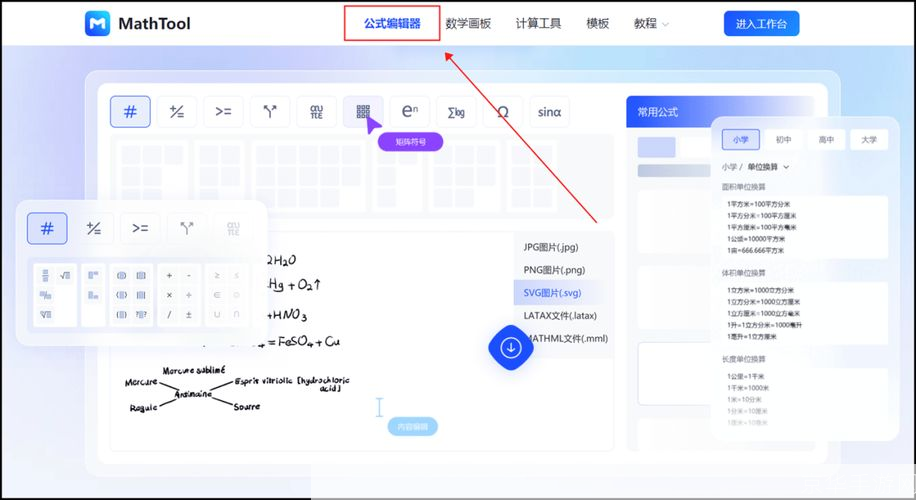Image resolution: width=916 pixels, height=500 pixels.
Task: Insert the plus sign from the floating panel
Action: click(169, 276)
